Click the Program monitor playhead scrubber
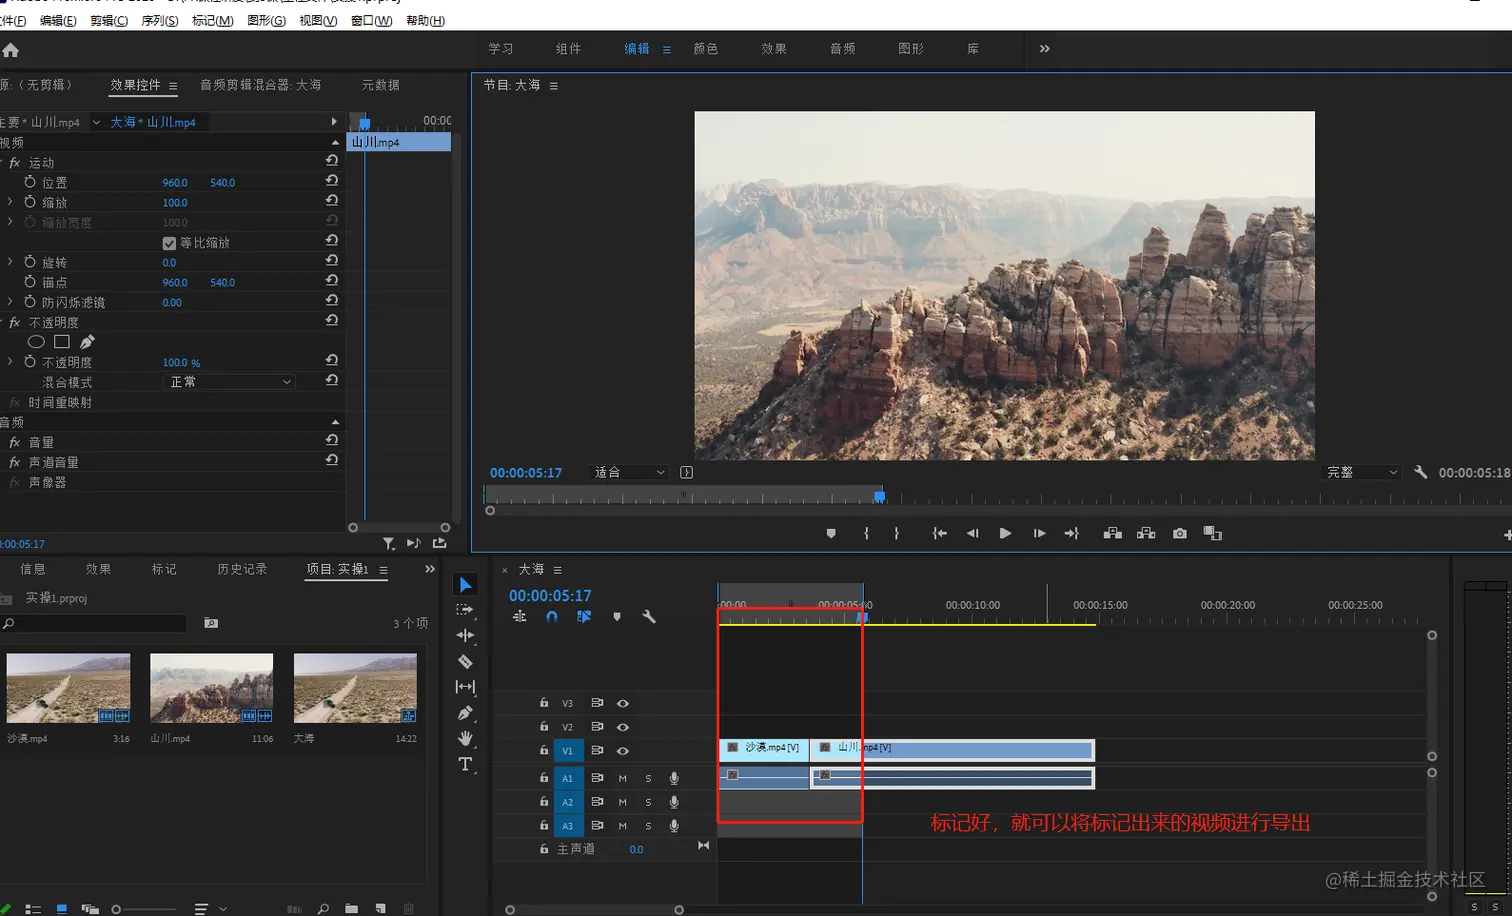 879,496
